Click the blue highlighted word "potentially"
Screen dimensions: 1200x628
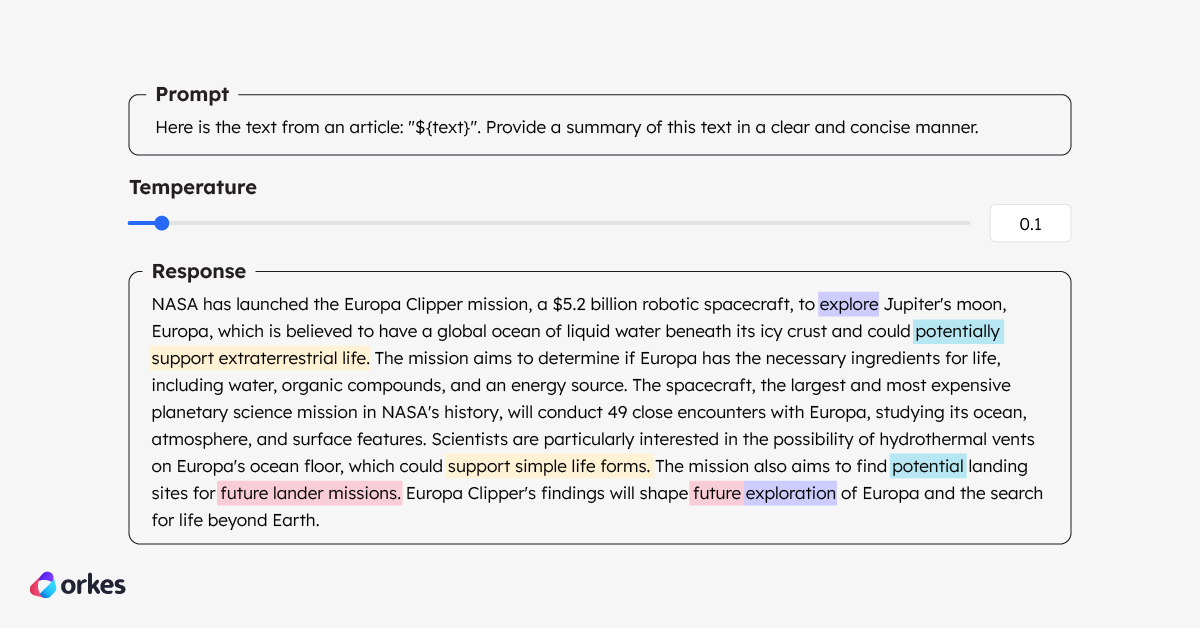pyautogui.click(x=957, y=331)
